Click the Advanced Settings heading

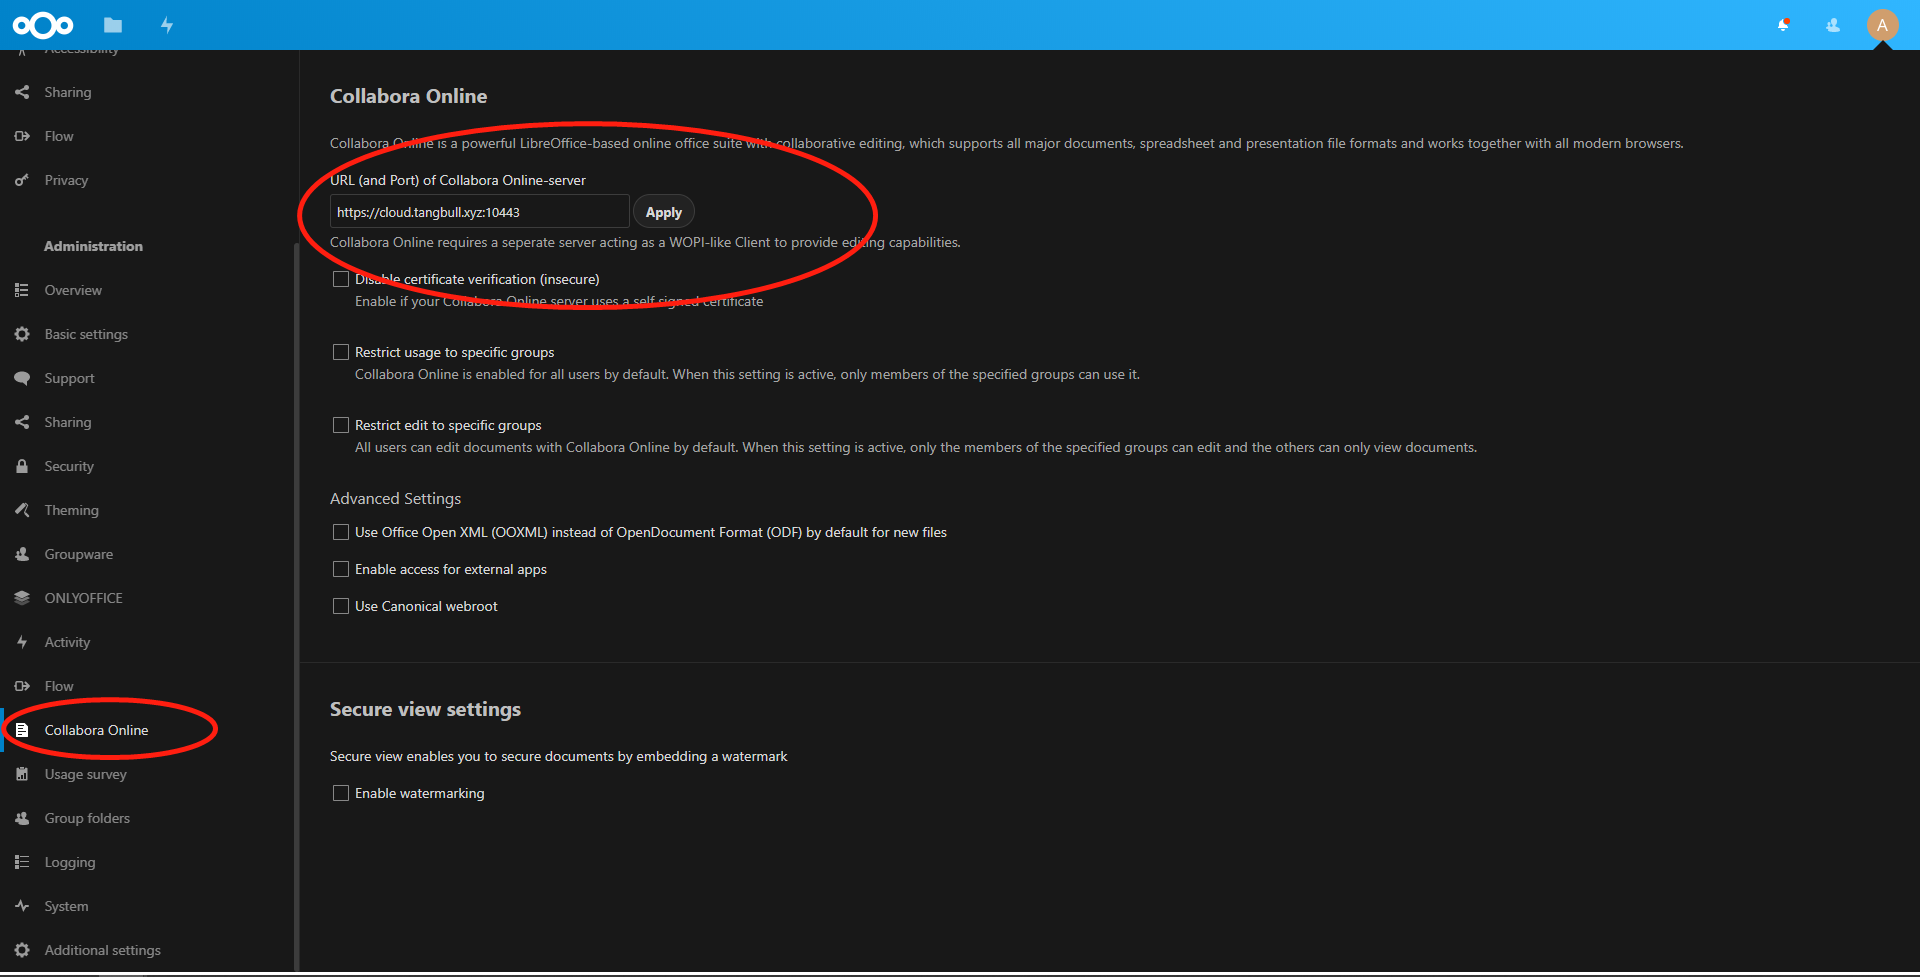point(395,498)
